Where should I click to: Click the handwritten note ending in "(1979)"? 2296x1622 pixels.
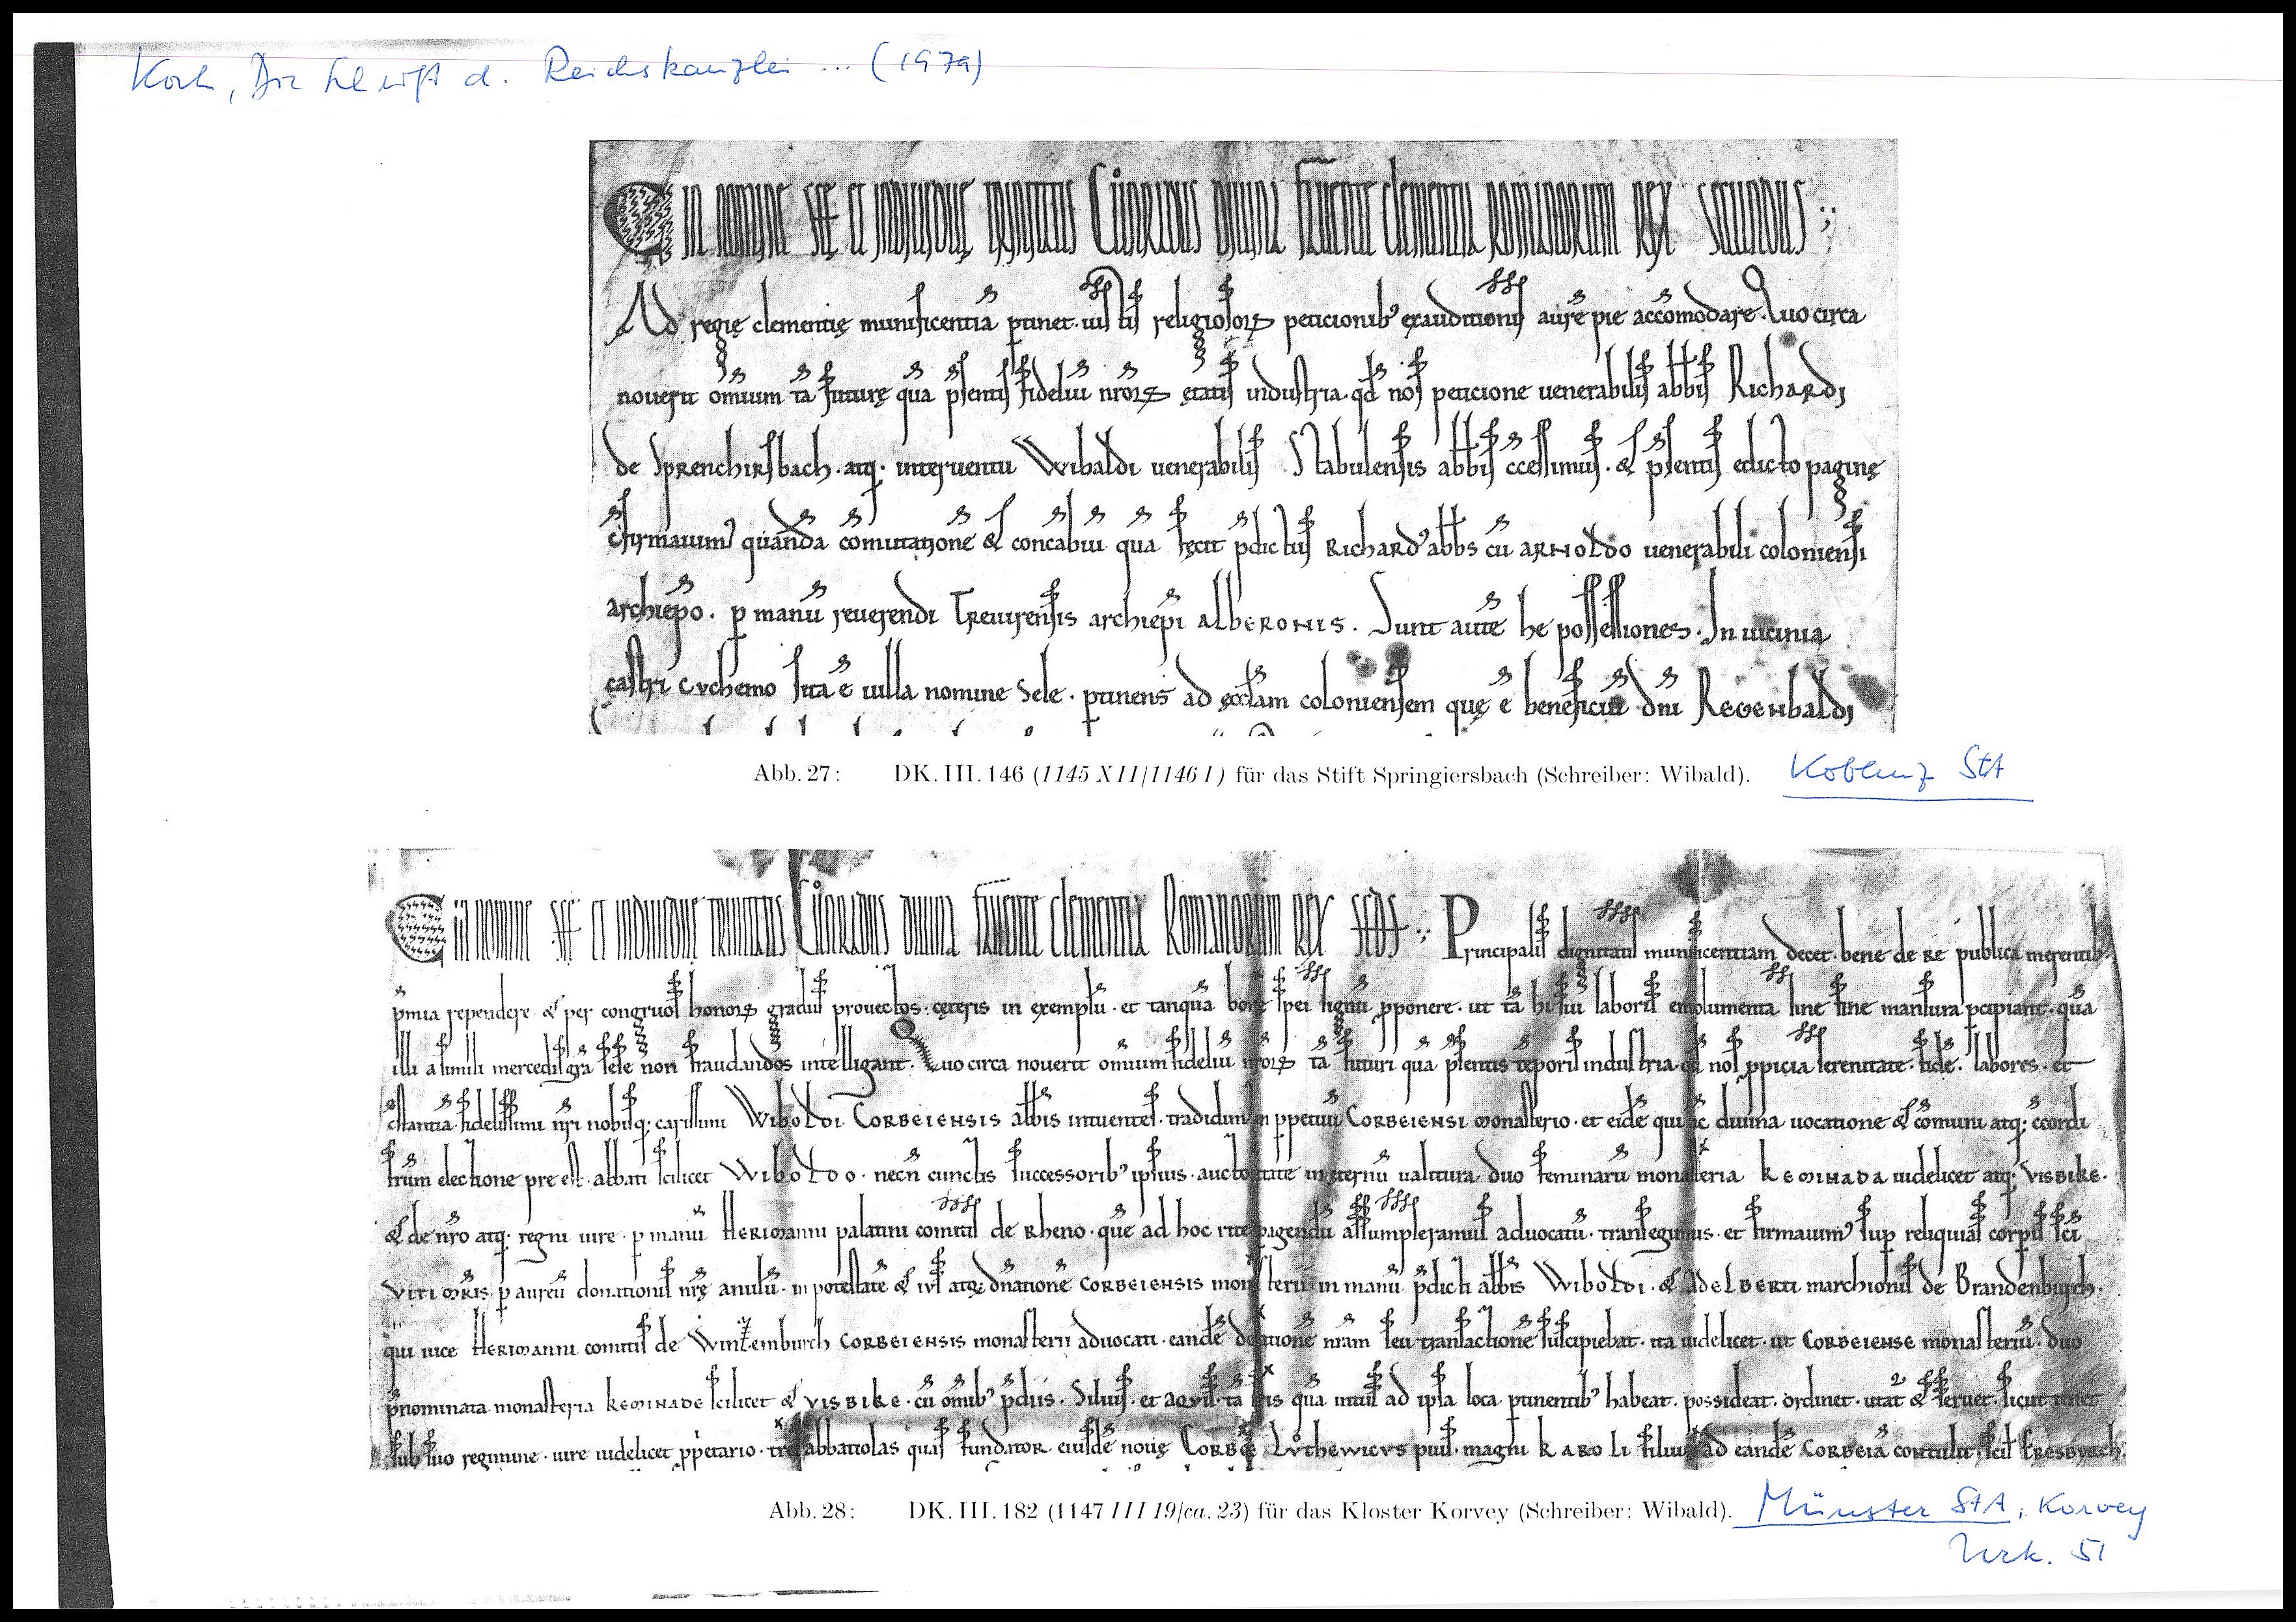click(558, 74)
